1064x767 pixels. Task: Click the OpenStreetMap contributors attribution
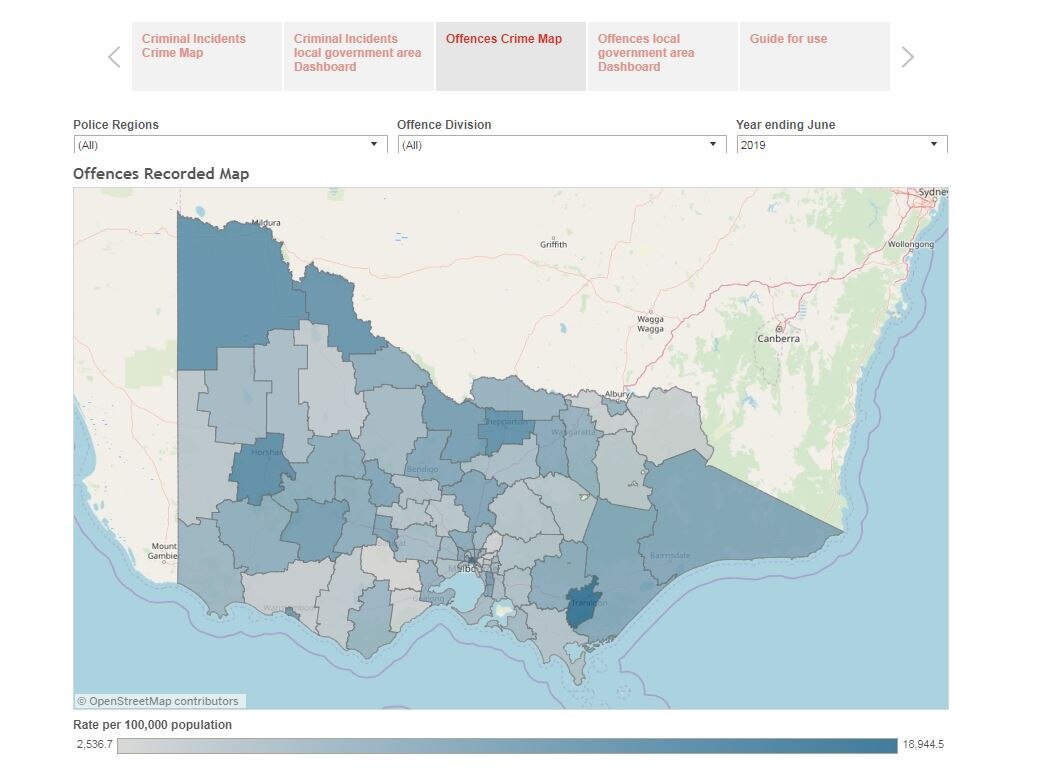(x=160, y=701)
